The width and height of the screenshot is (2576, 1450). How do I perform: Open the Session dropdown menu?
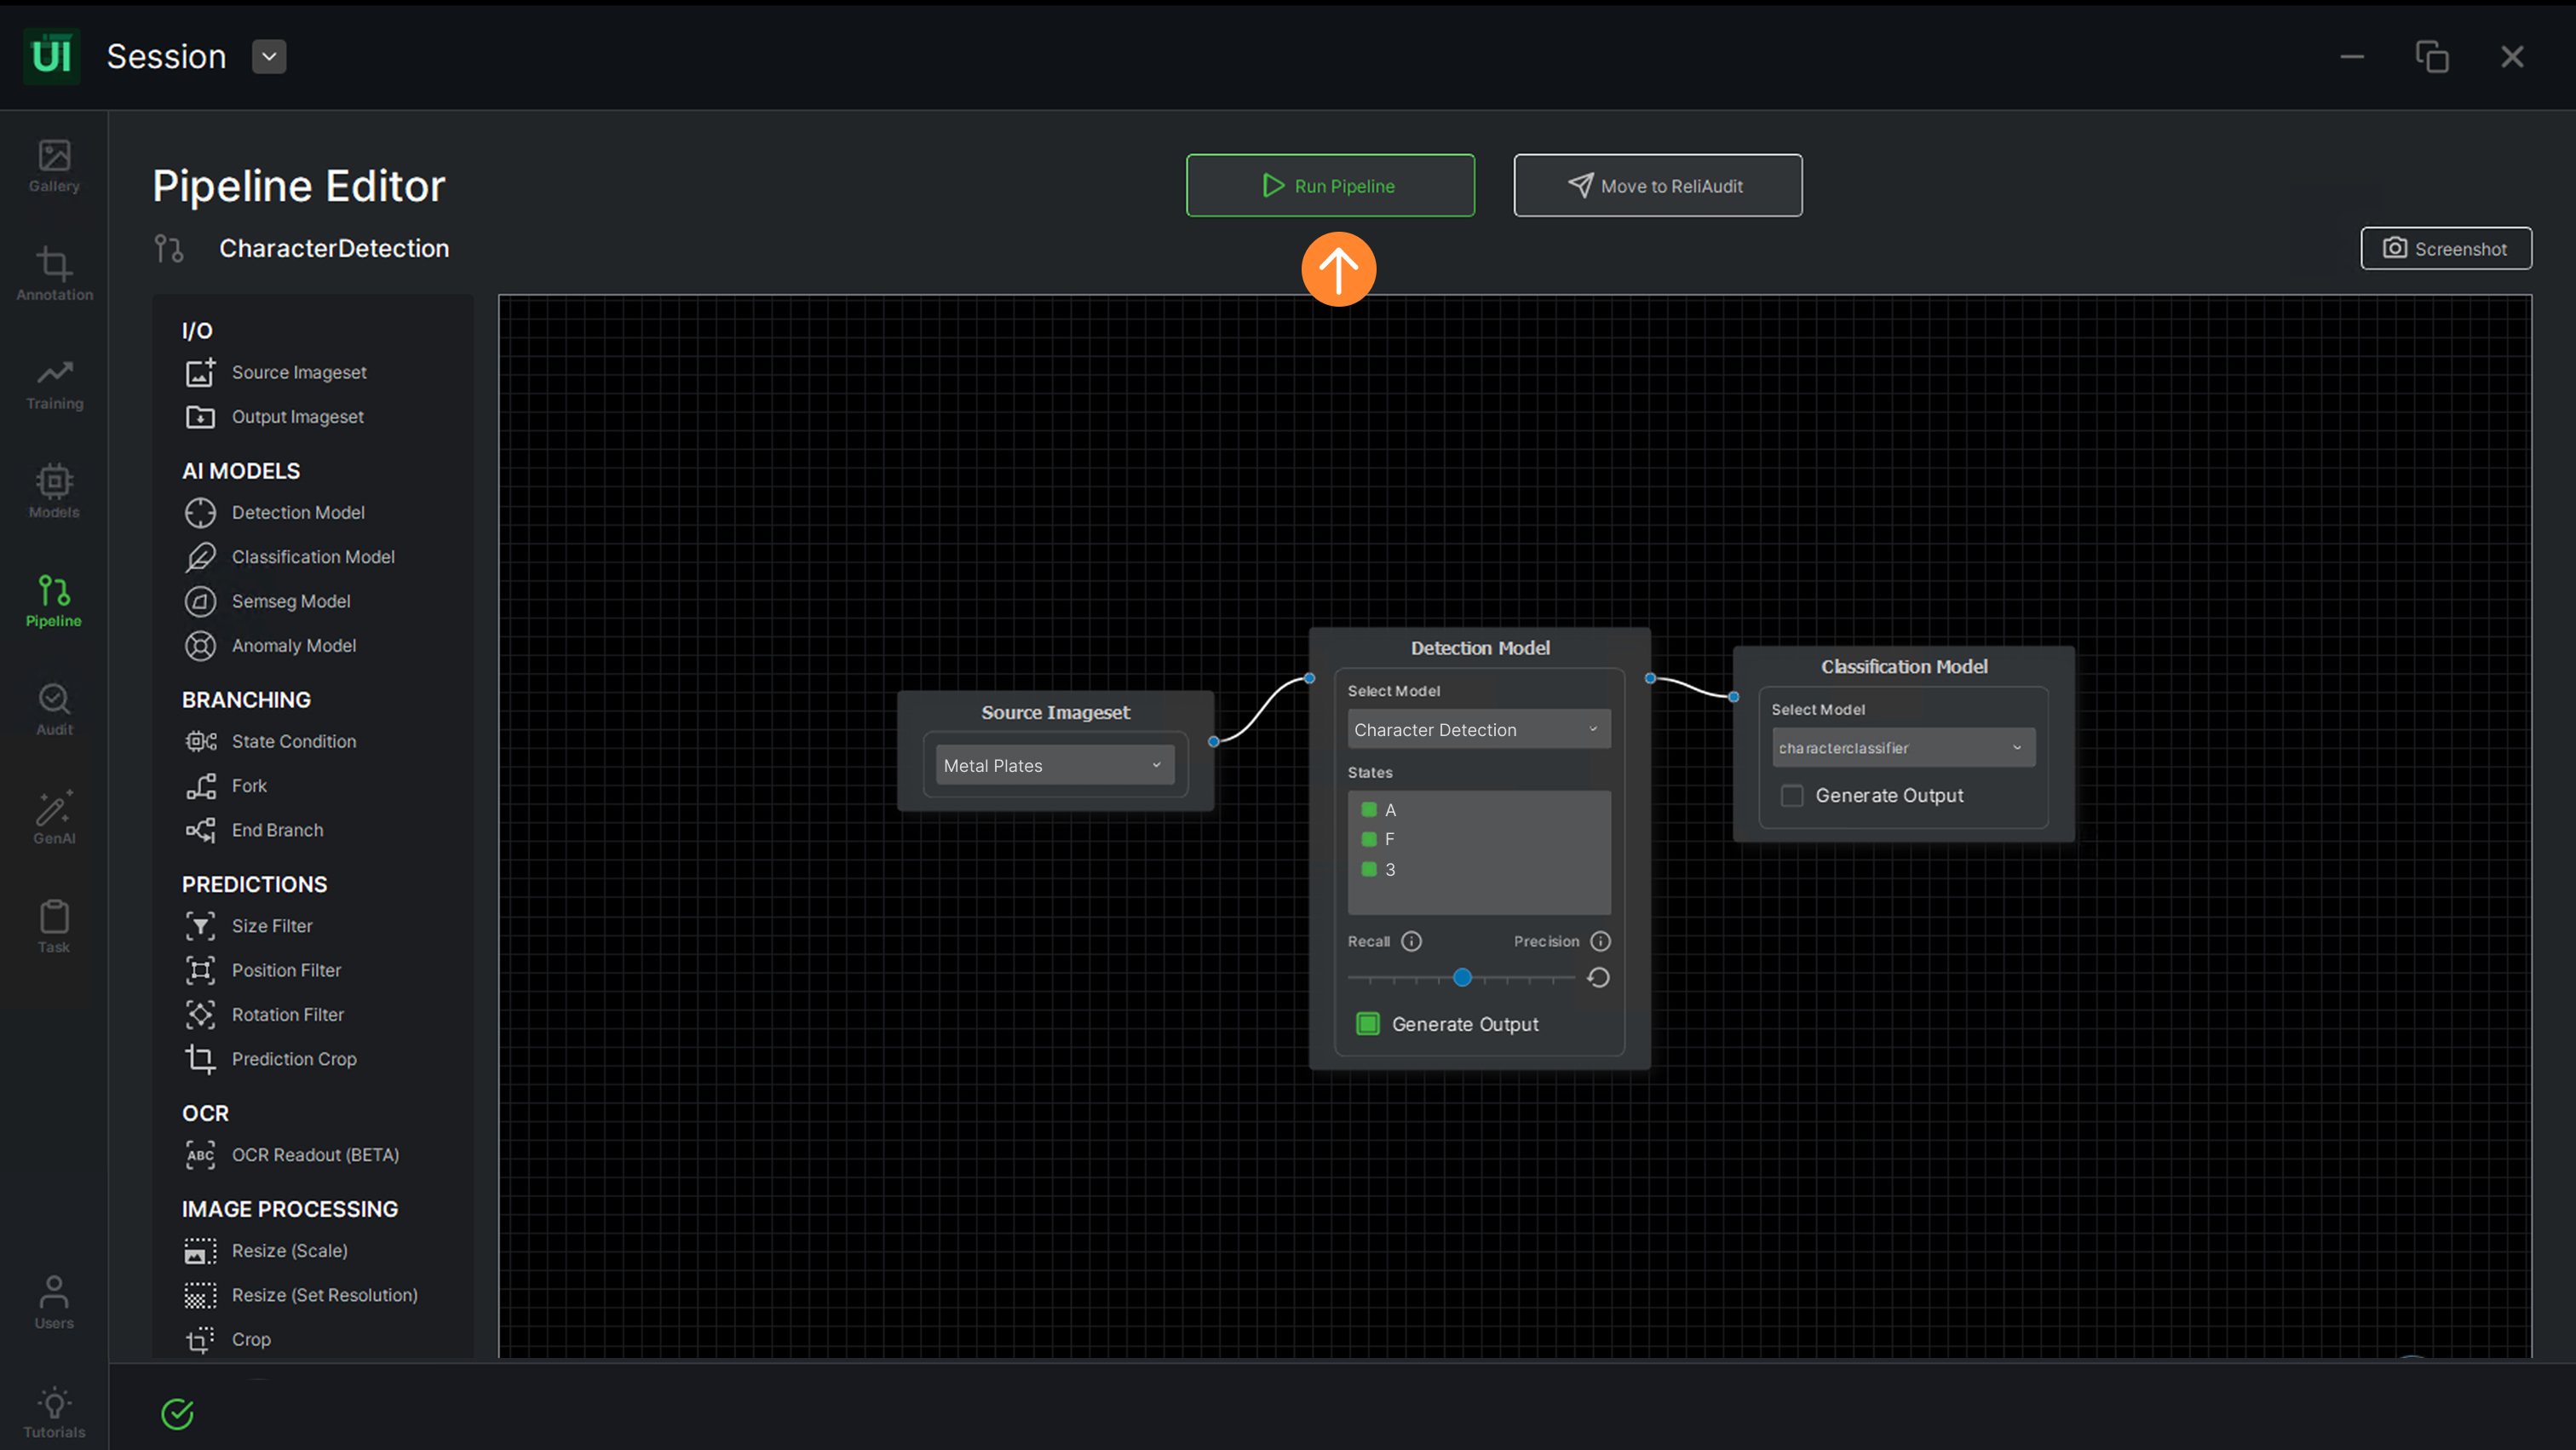point(268,57)
